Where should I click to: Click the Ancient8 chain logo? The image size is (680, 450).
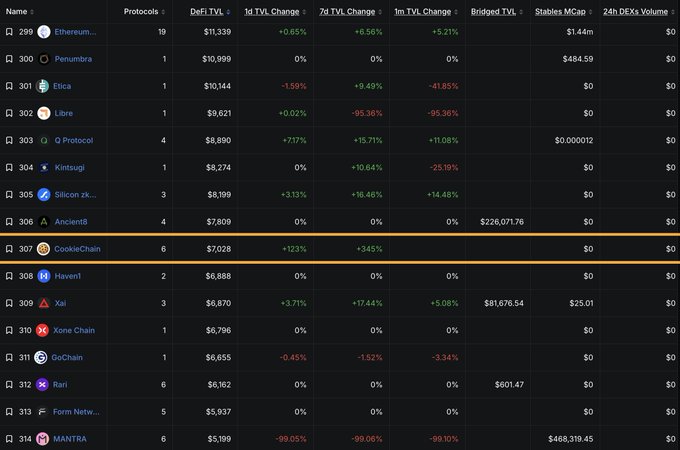[44, 222]
